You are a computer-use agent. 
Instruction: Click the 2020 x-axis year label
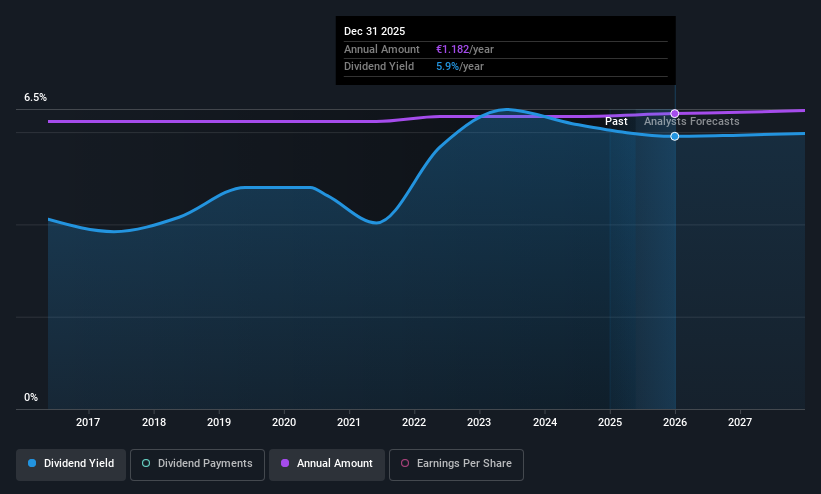click(284, 422)
